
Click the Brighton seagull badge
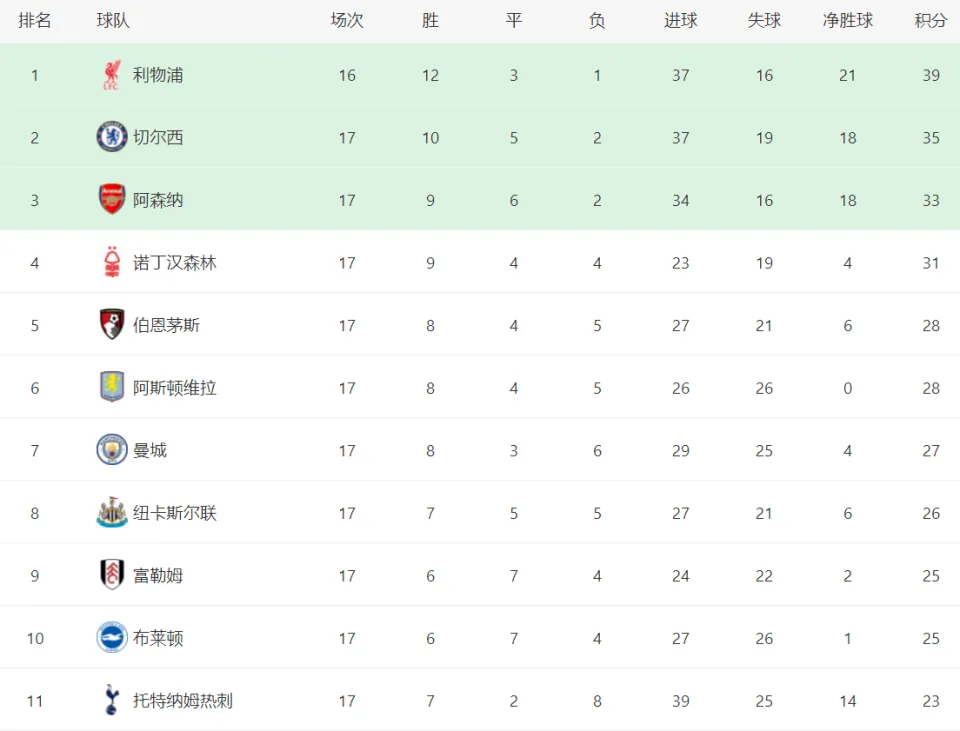[x=112, y=637]
